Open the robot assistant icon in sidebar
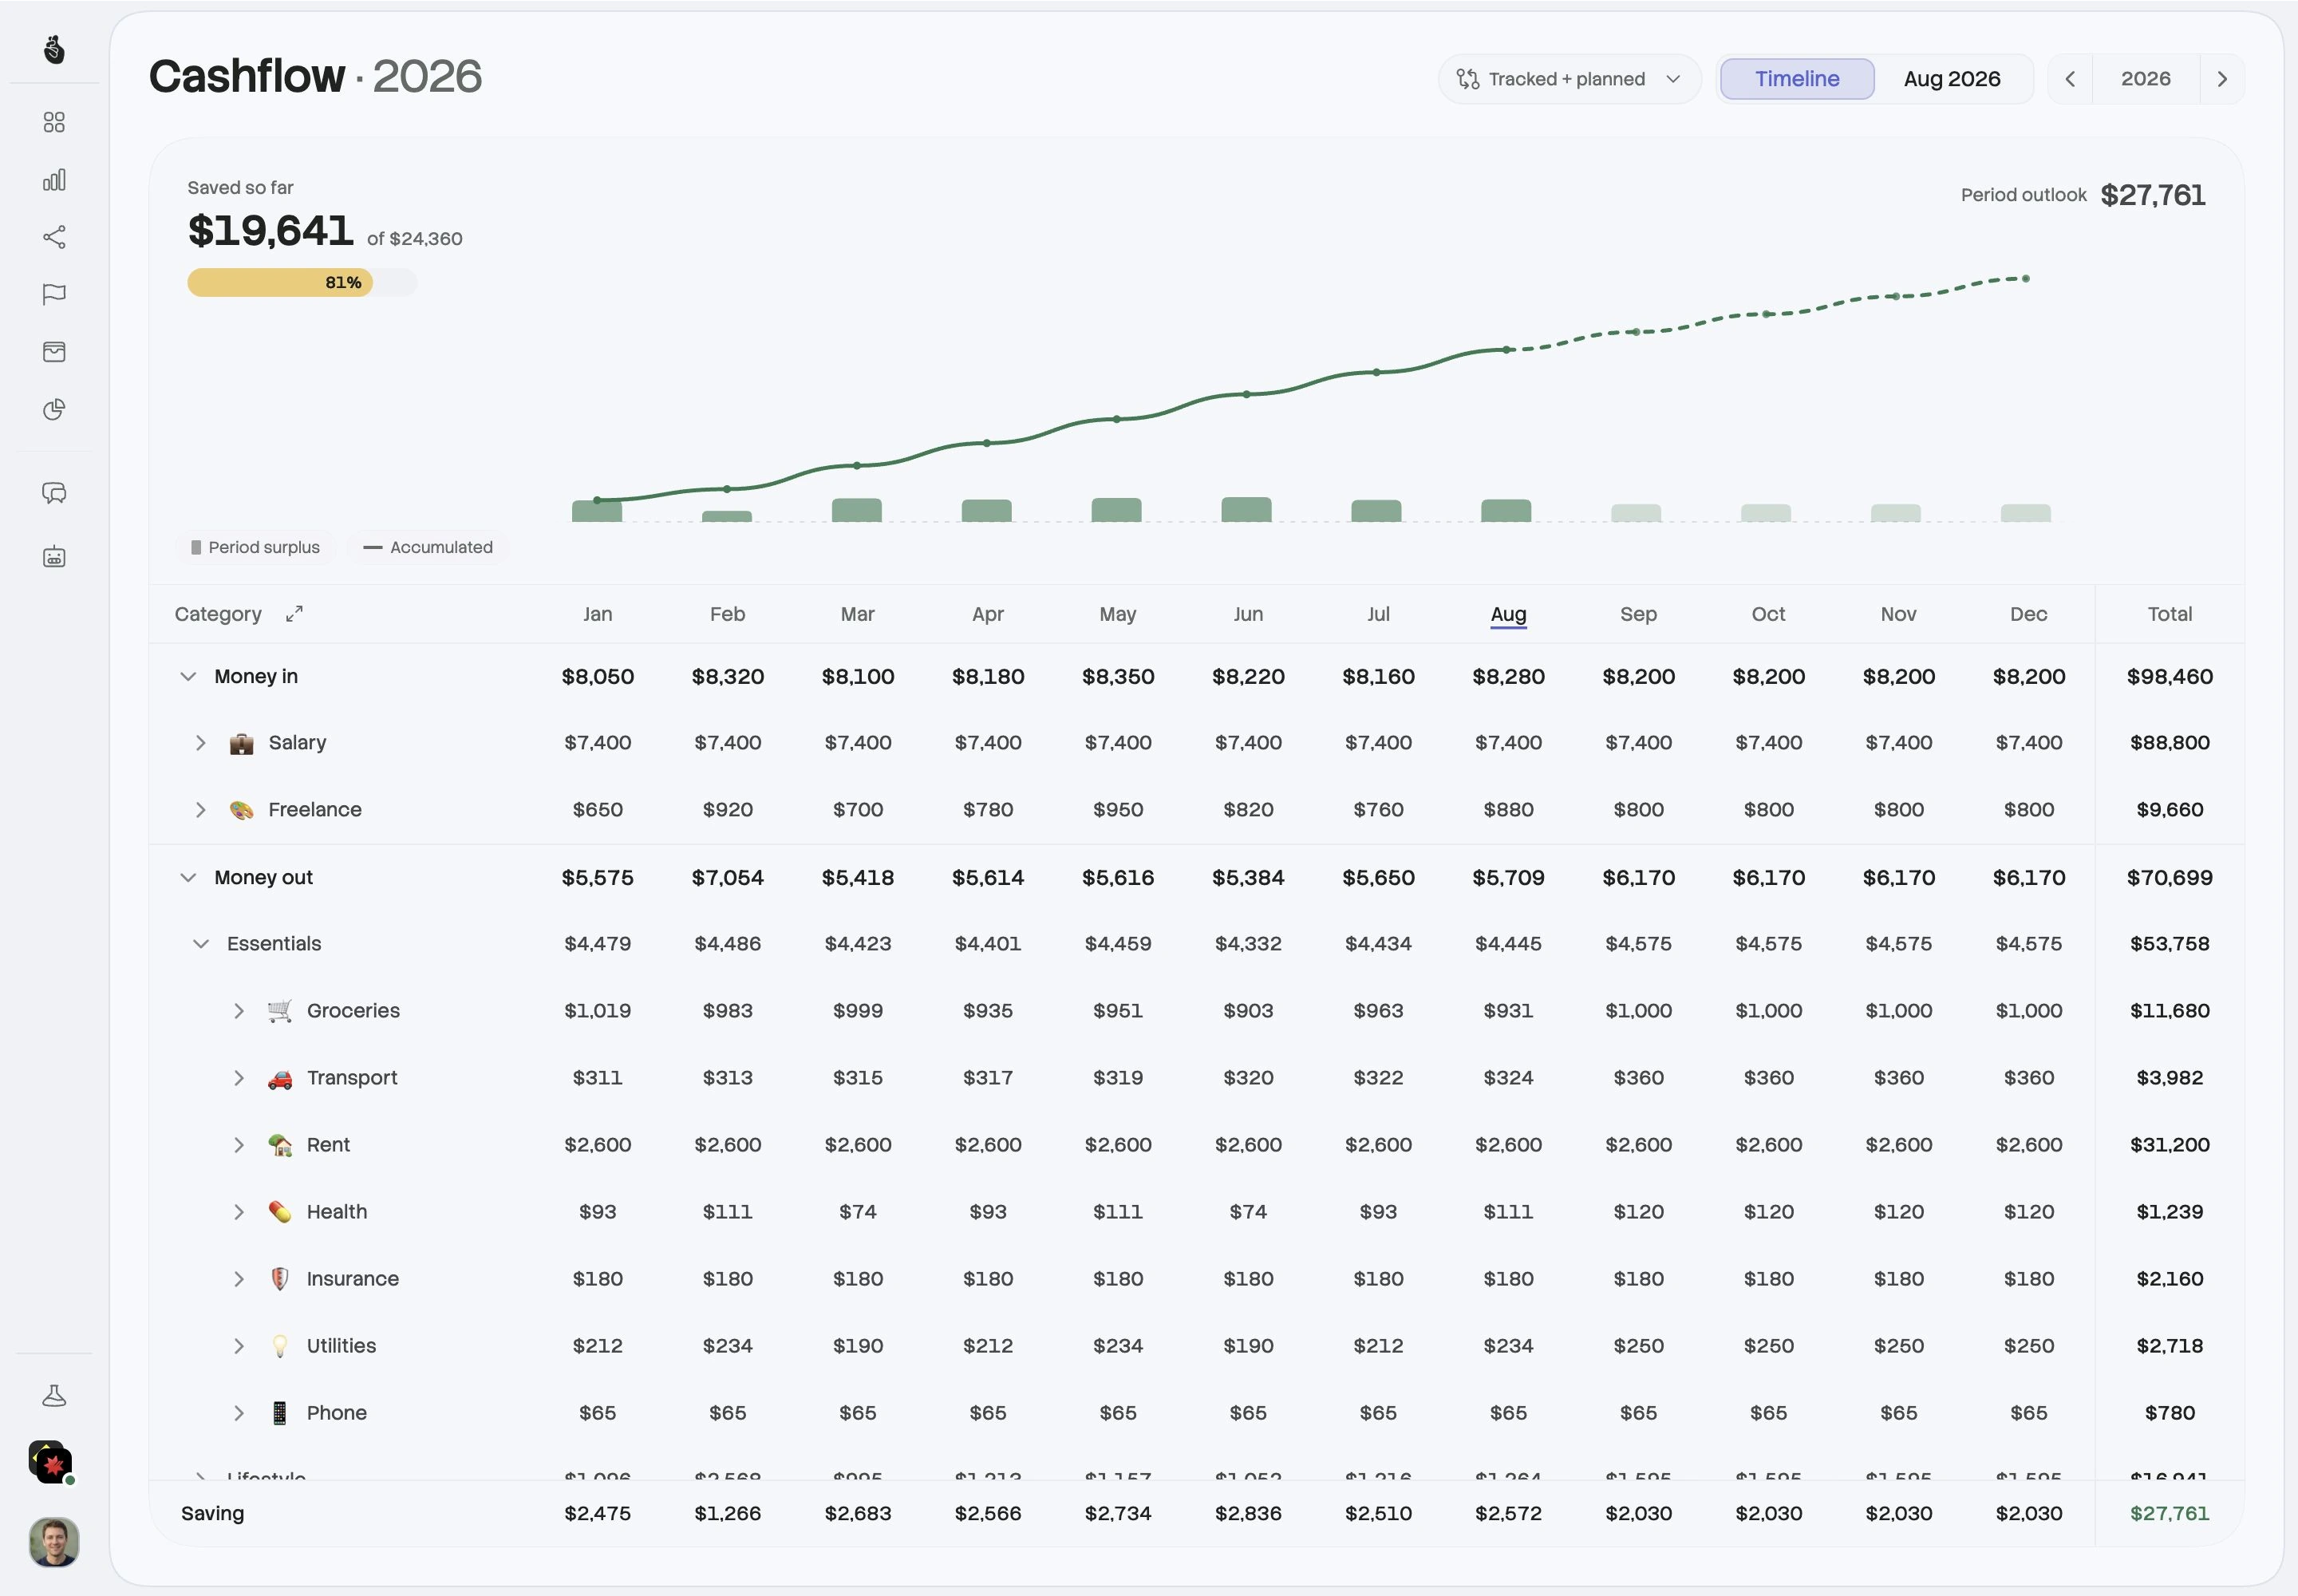 [54, 557]
